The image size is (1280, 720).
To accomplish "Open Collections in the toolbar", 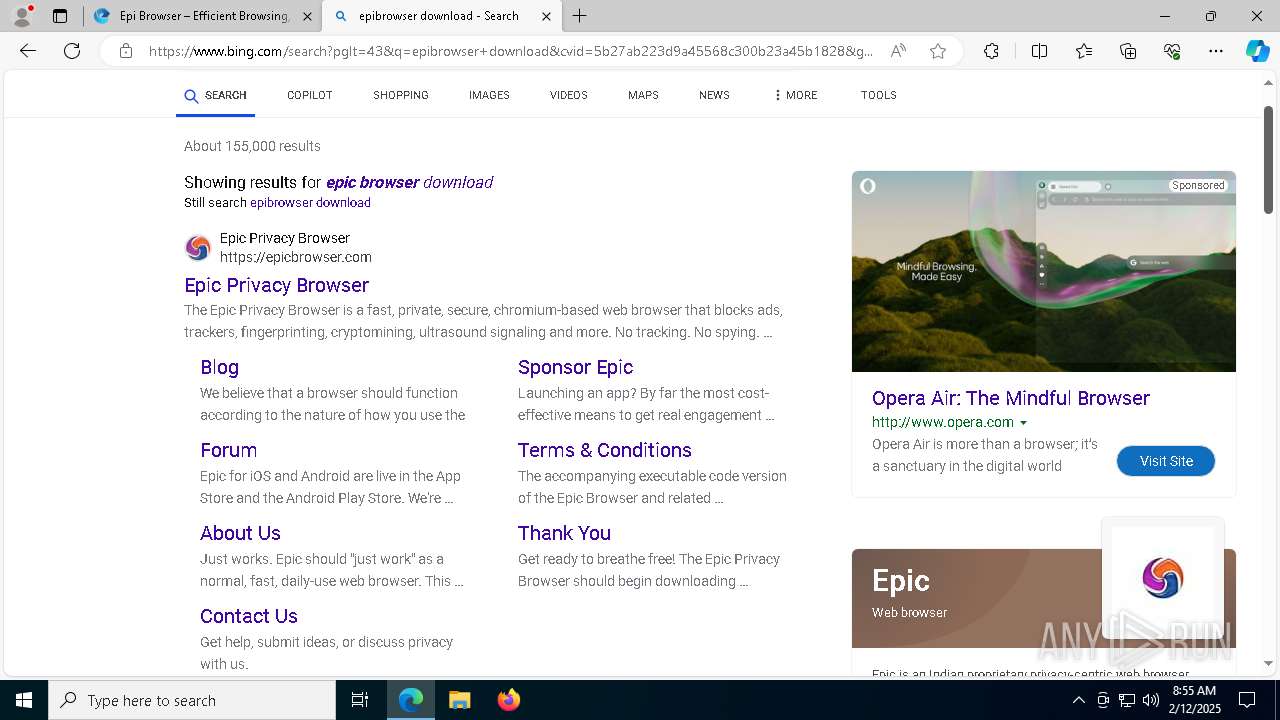I will click(1128, 51).
